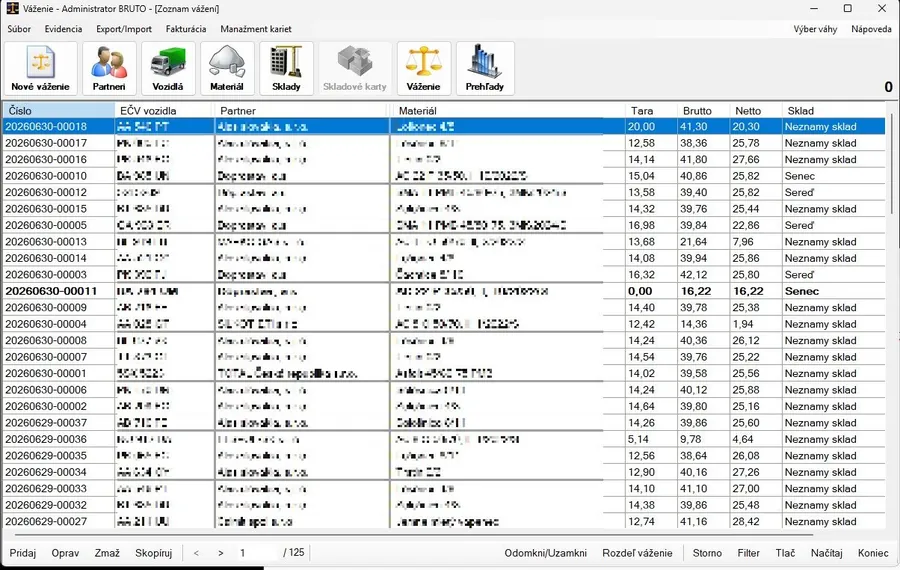The height and width of the screenshot is (570, 900).
Task: Select row 20260630-00010
Action: tap(444, 176)
